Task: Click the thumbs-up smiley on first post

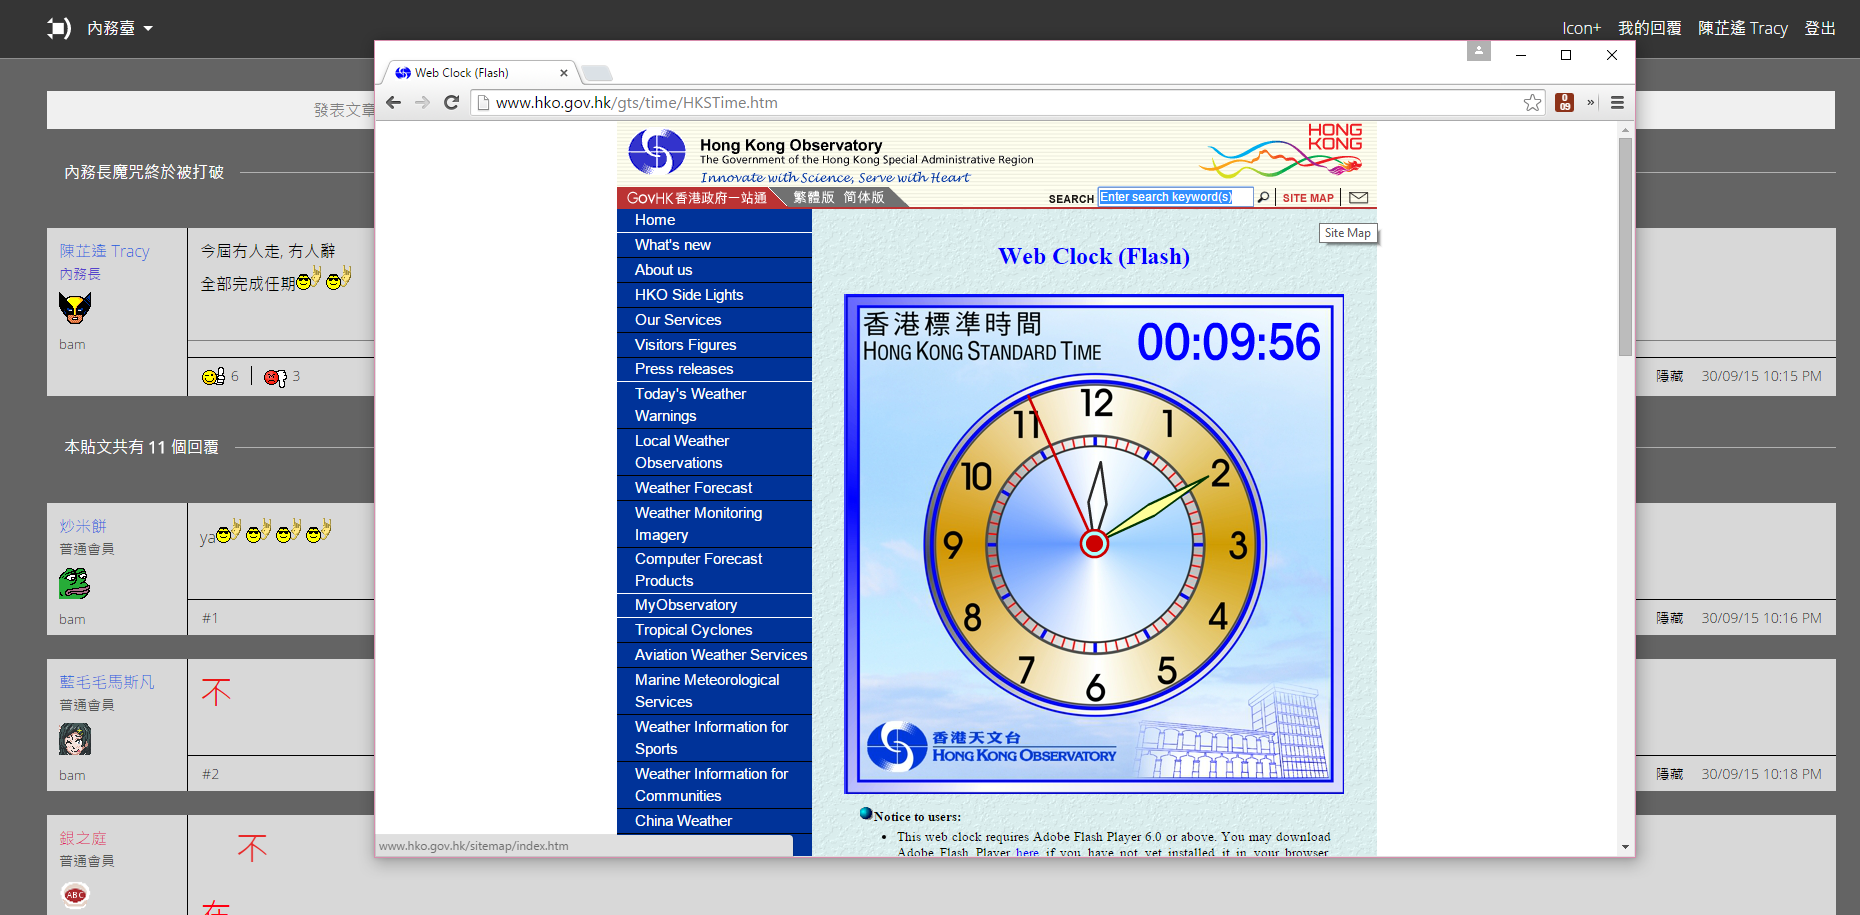Action: (214, 376)
